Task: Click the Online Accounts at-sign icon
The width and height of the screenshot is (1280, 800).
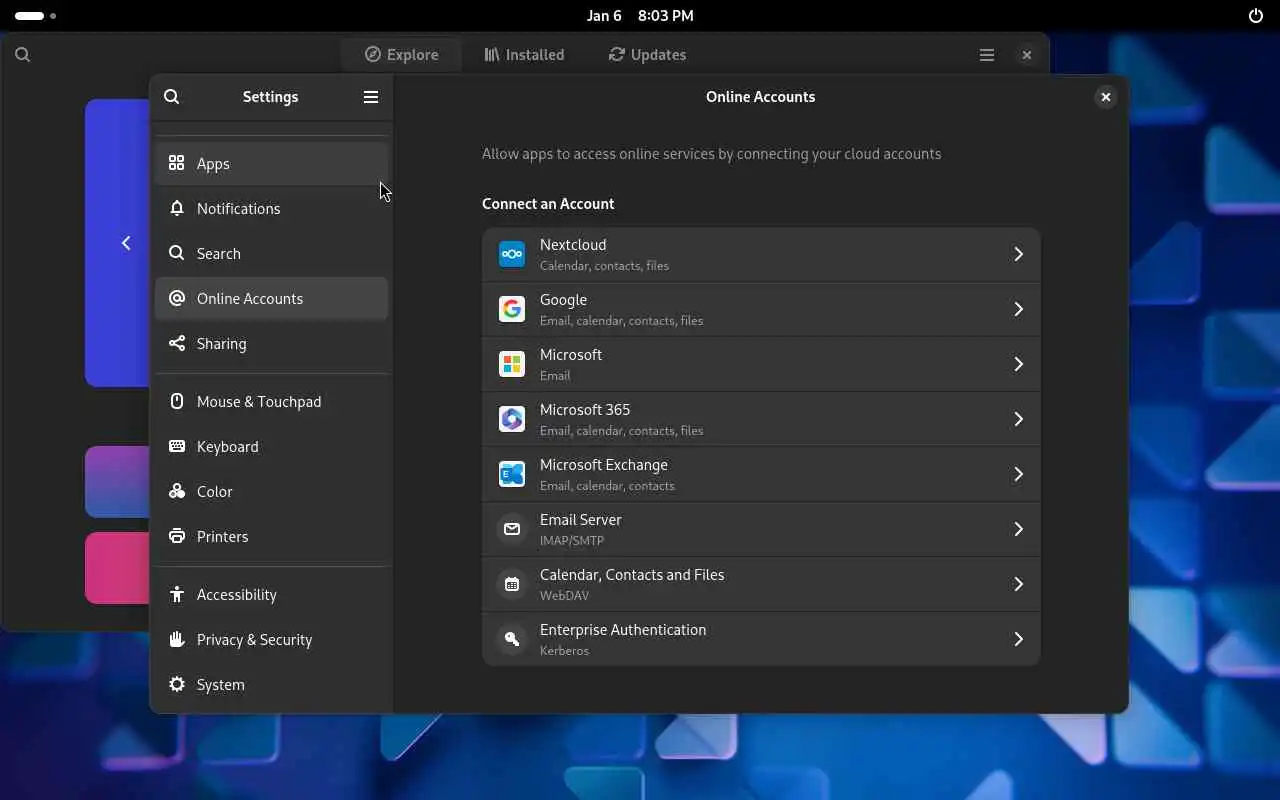Action: [x=177, y=298]
